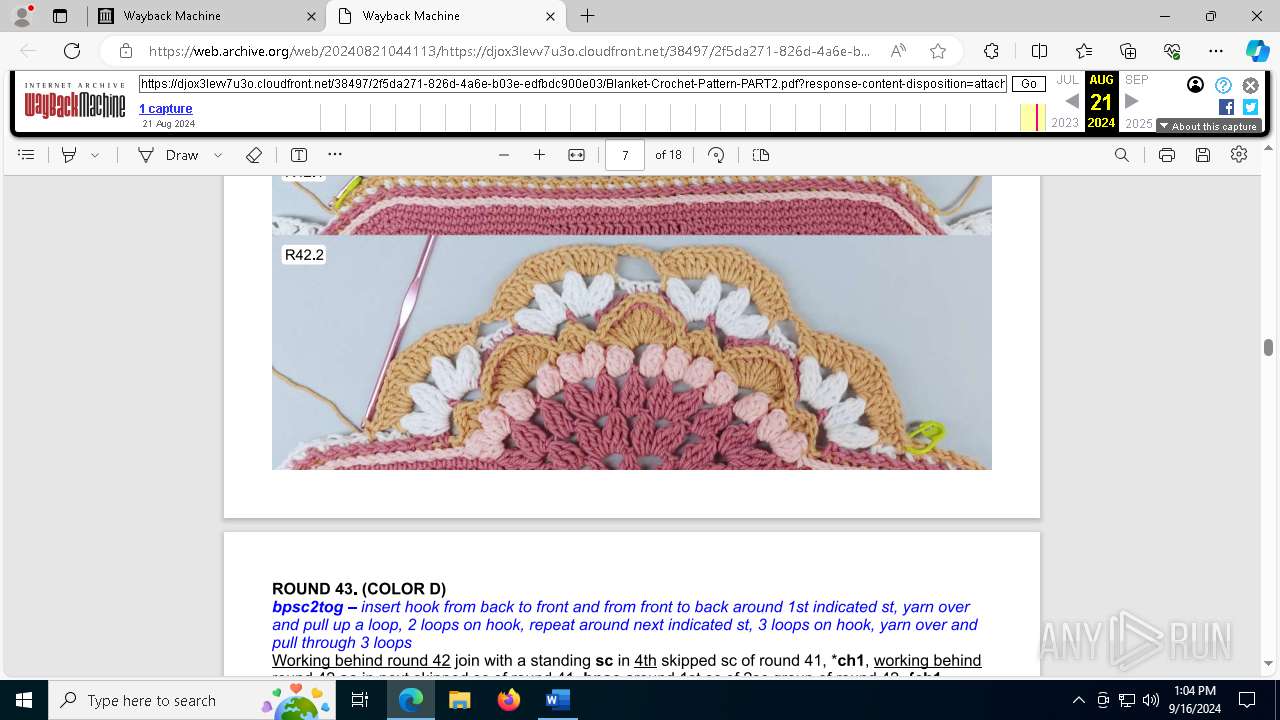Toggle fit to width view
The width and height of the screenshot is (1280, 720).
[576, 155]
